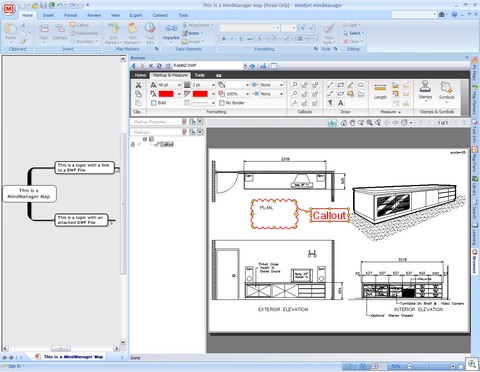The width and height of the screenshot is (480, 372).
Task: Open the MindManager application button
Action: pyautogui.click(x=9, y=8)
